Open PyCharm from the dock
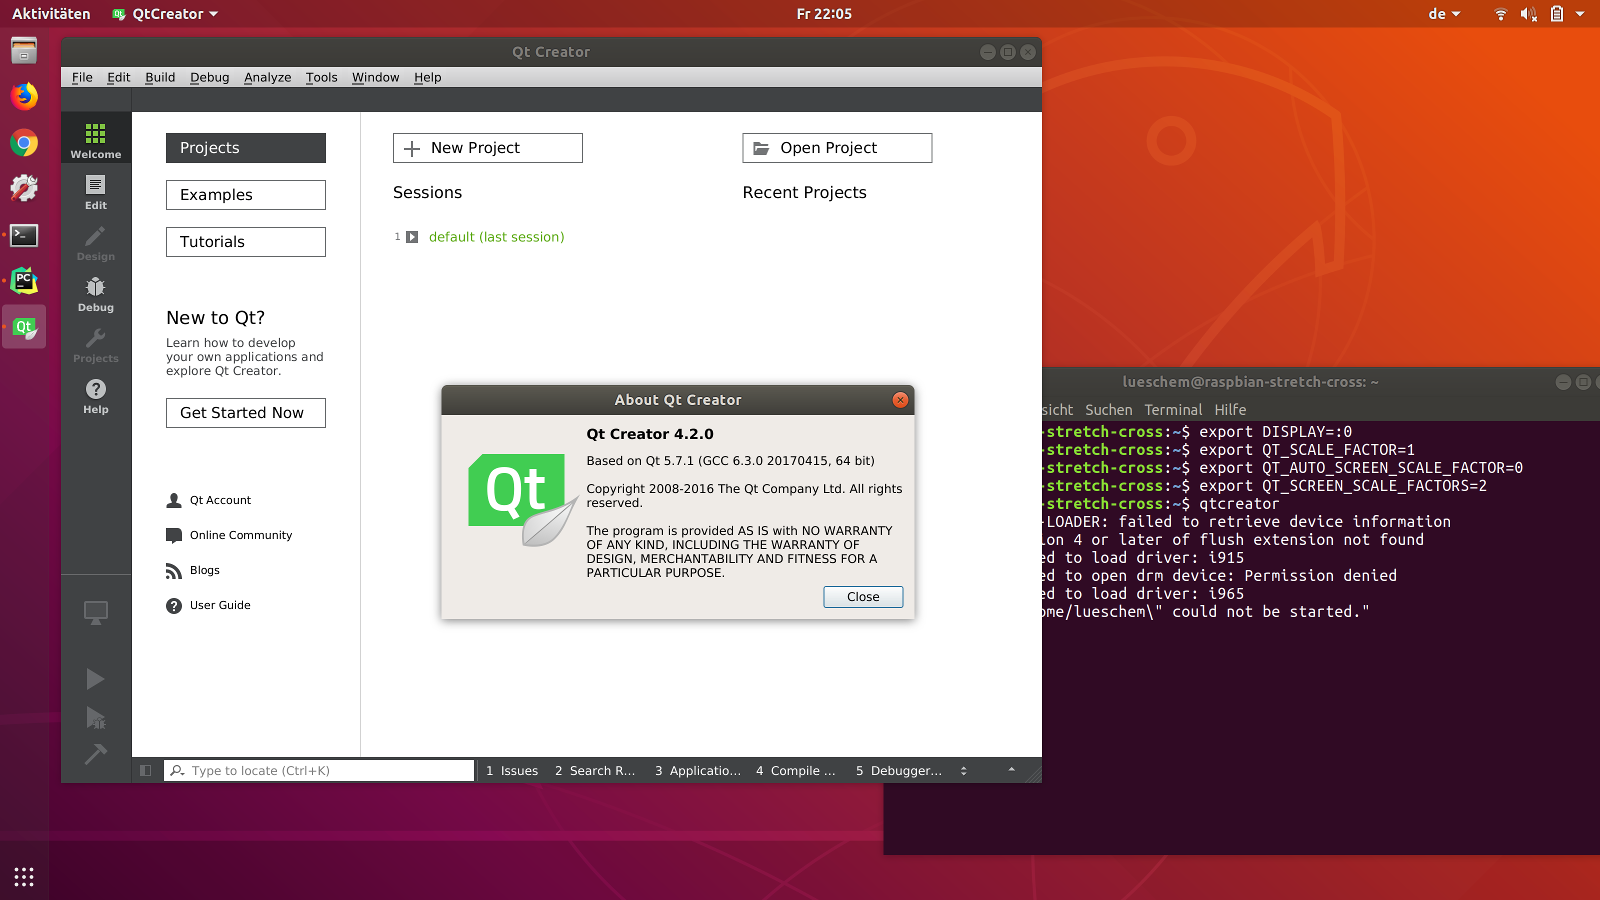The height and width of the screenshot is (900, 1600). (24, 281)
